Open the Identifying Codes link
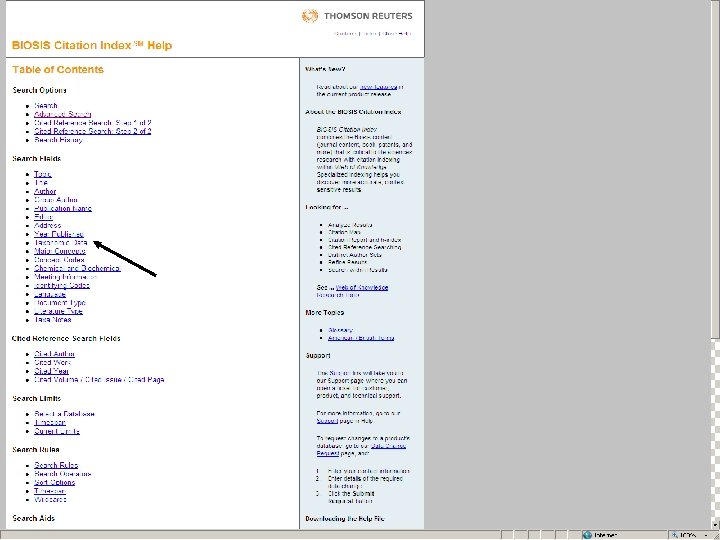The image size is (720, 540). [x=62, y=286]
